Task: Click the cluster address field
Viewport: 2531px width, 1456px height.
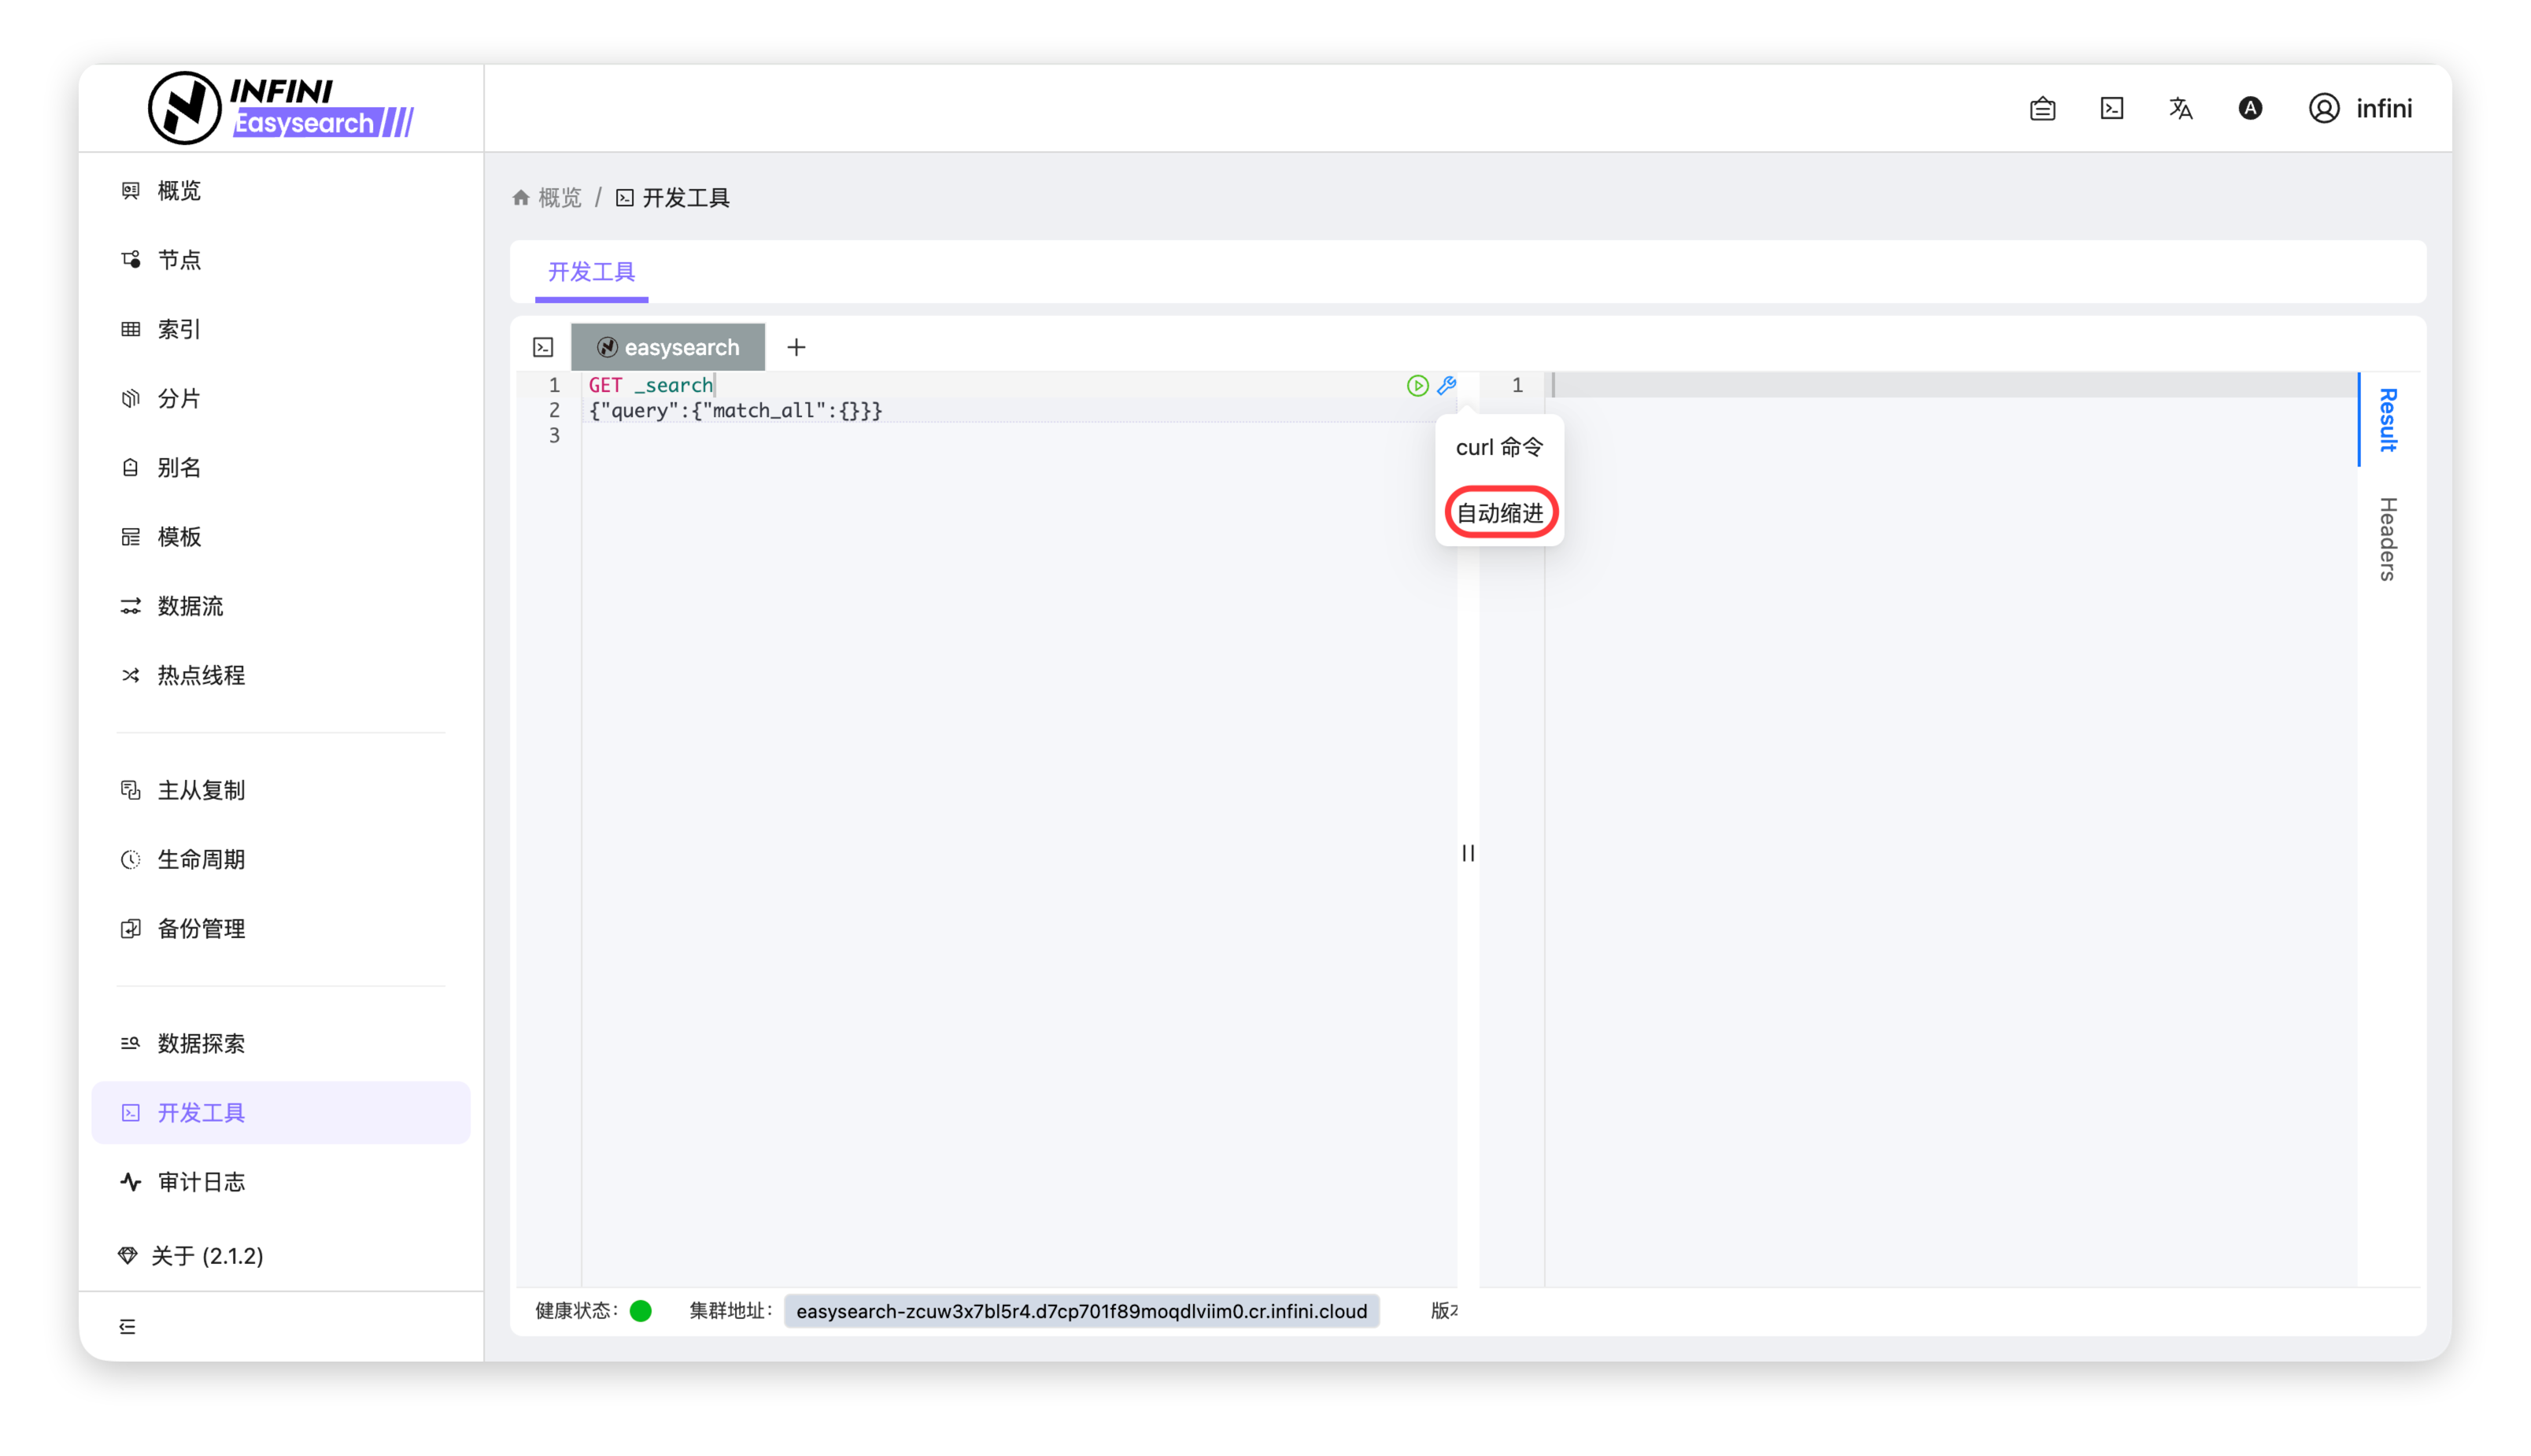Action: (x=1080, y=1311)
